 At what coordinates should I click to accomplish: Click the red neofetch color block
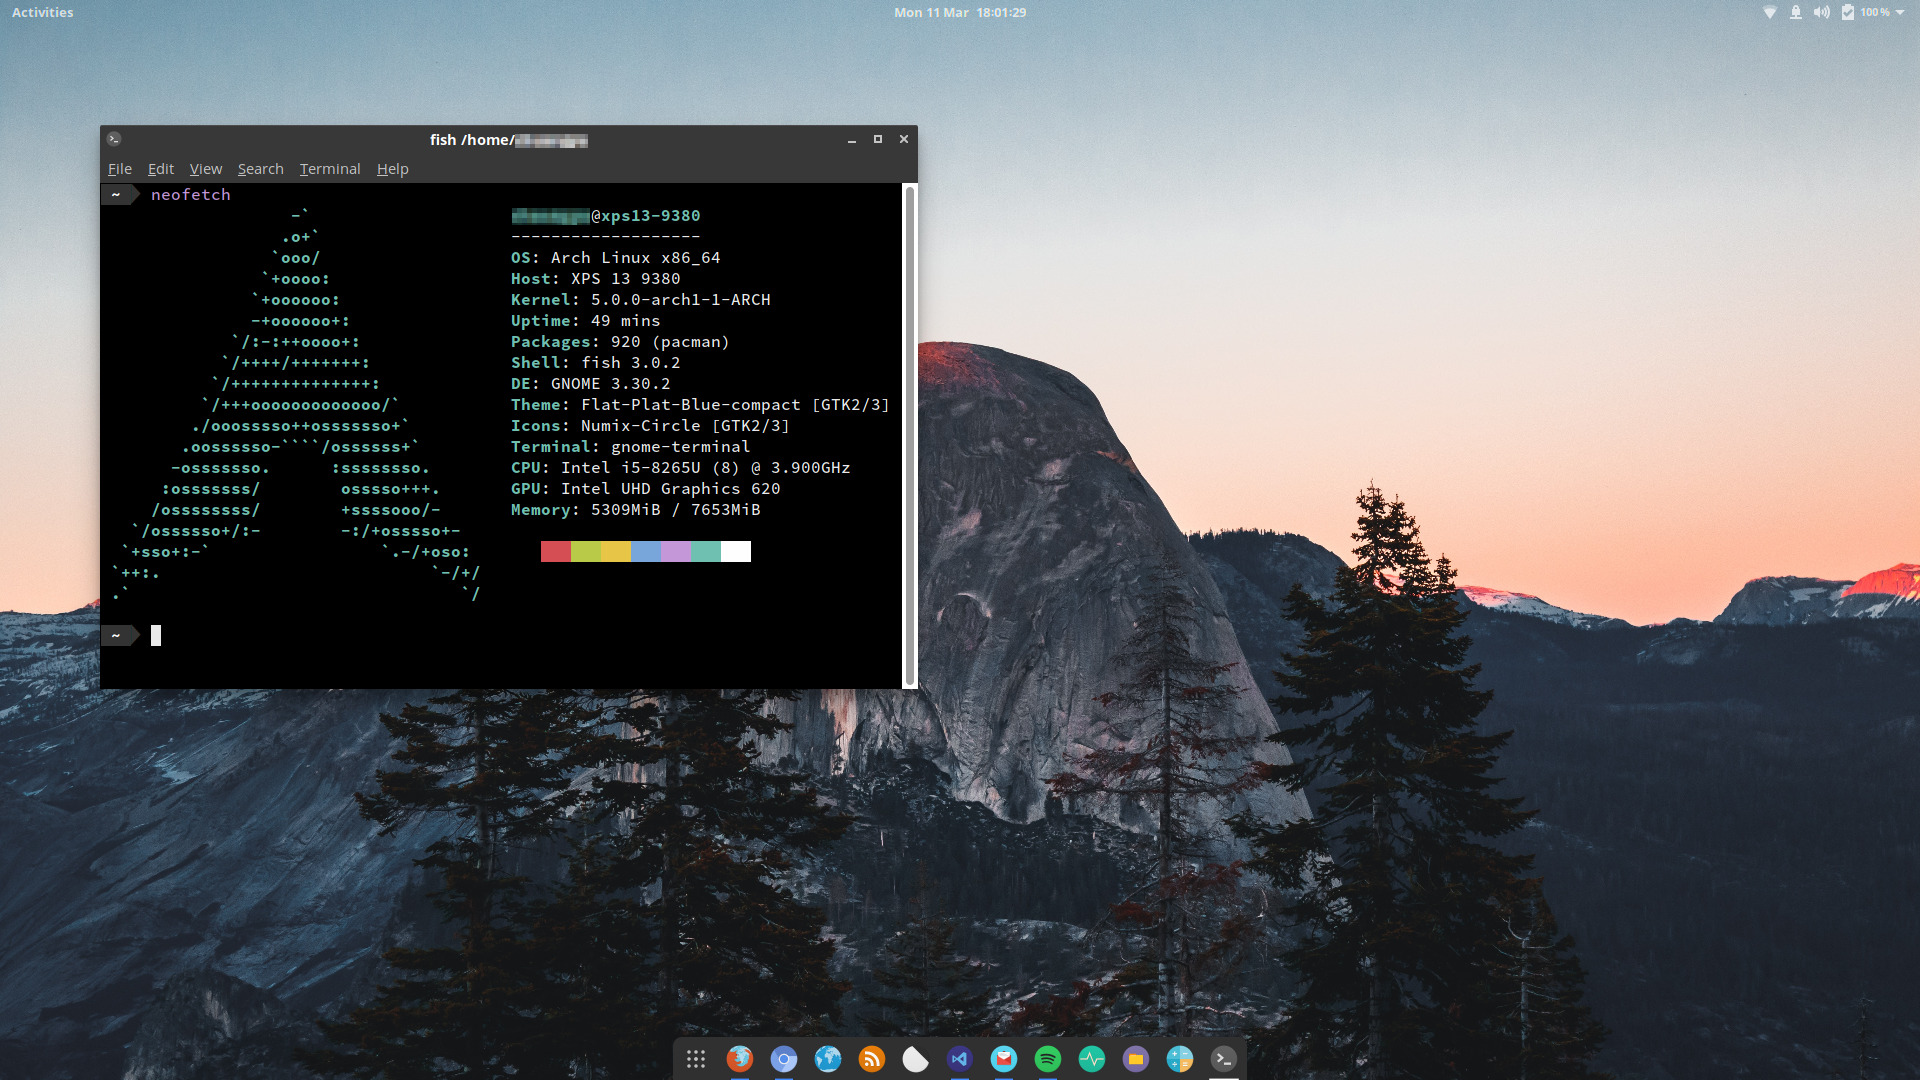pyautogui.click(x=556, y=552)
